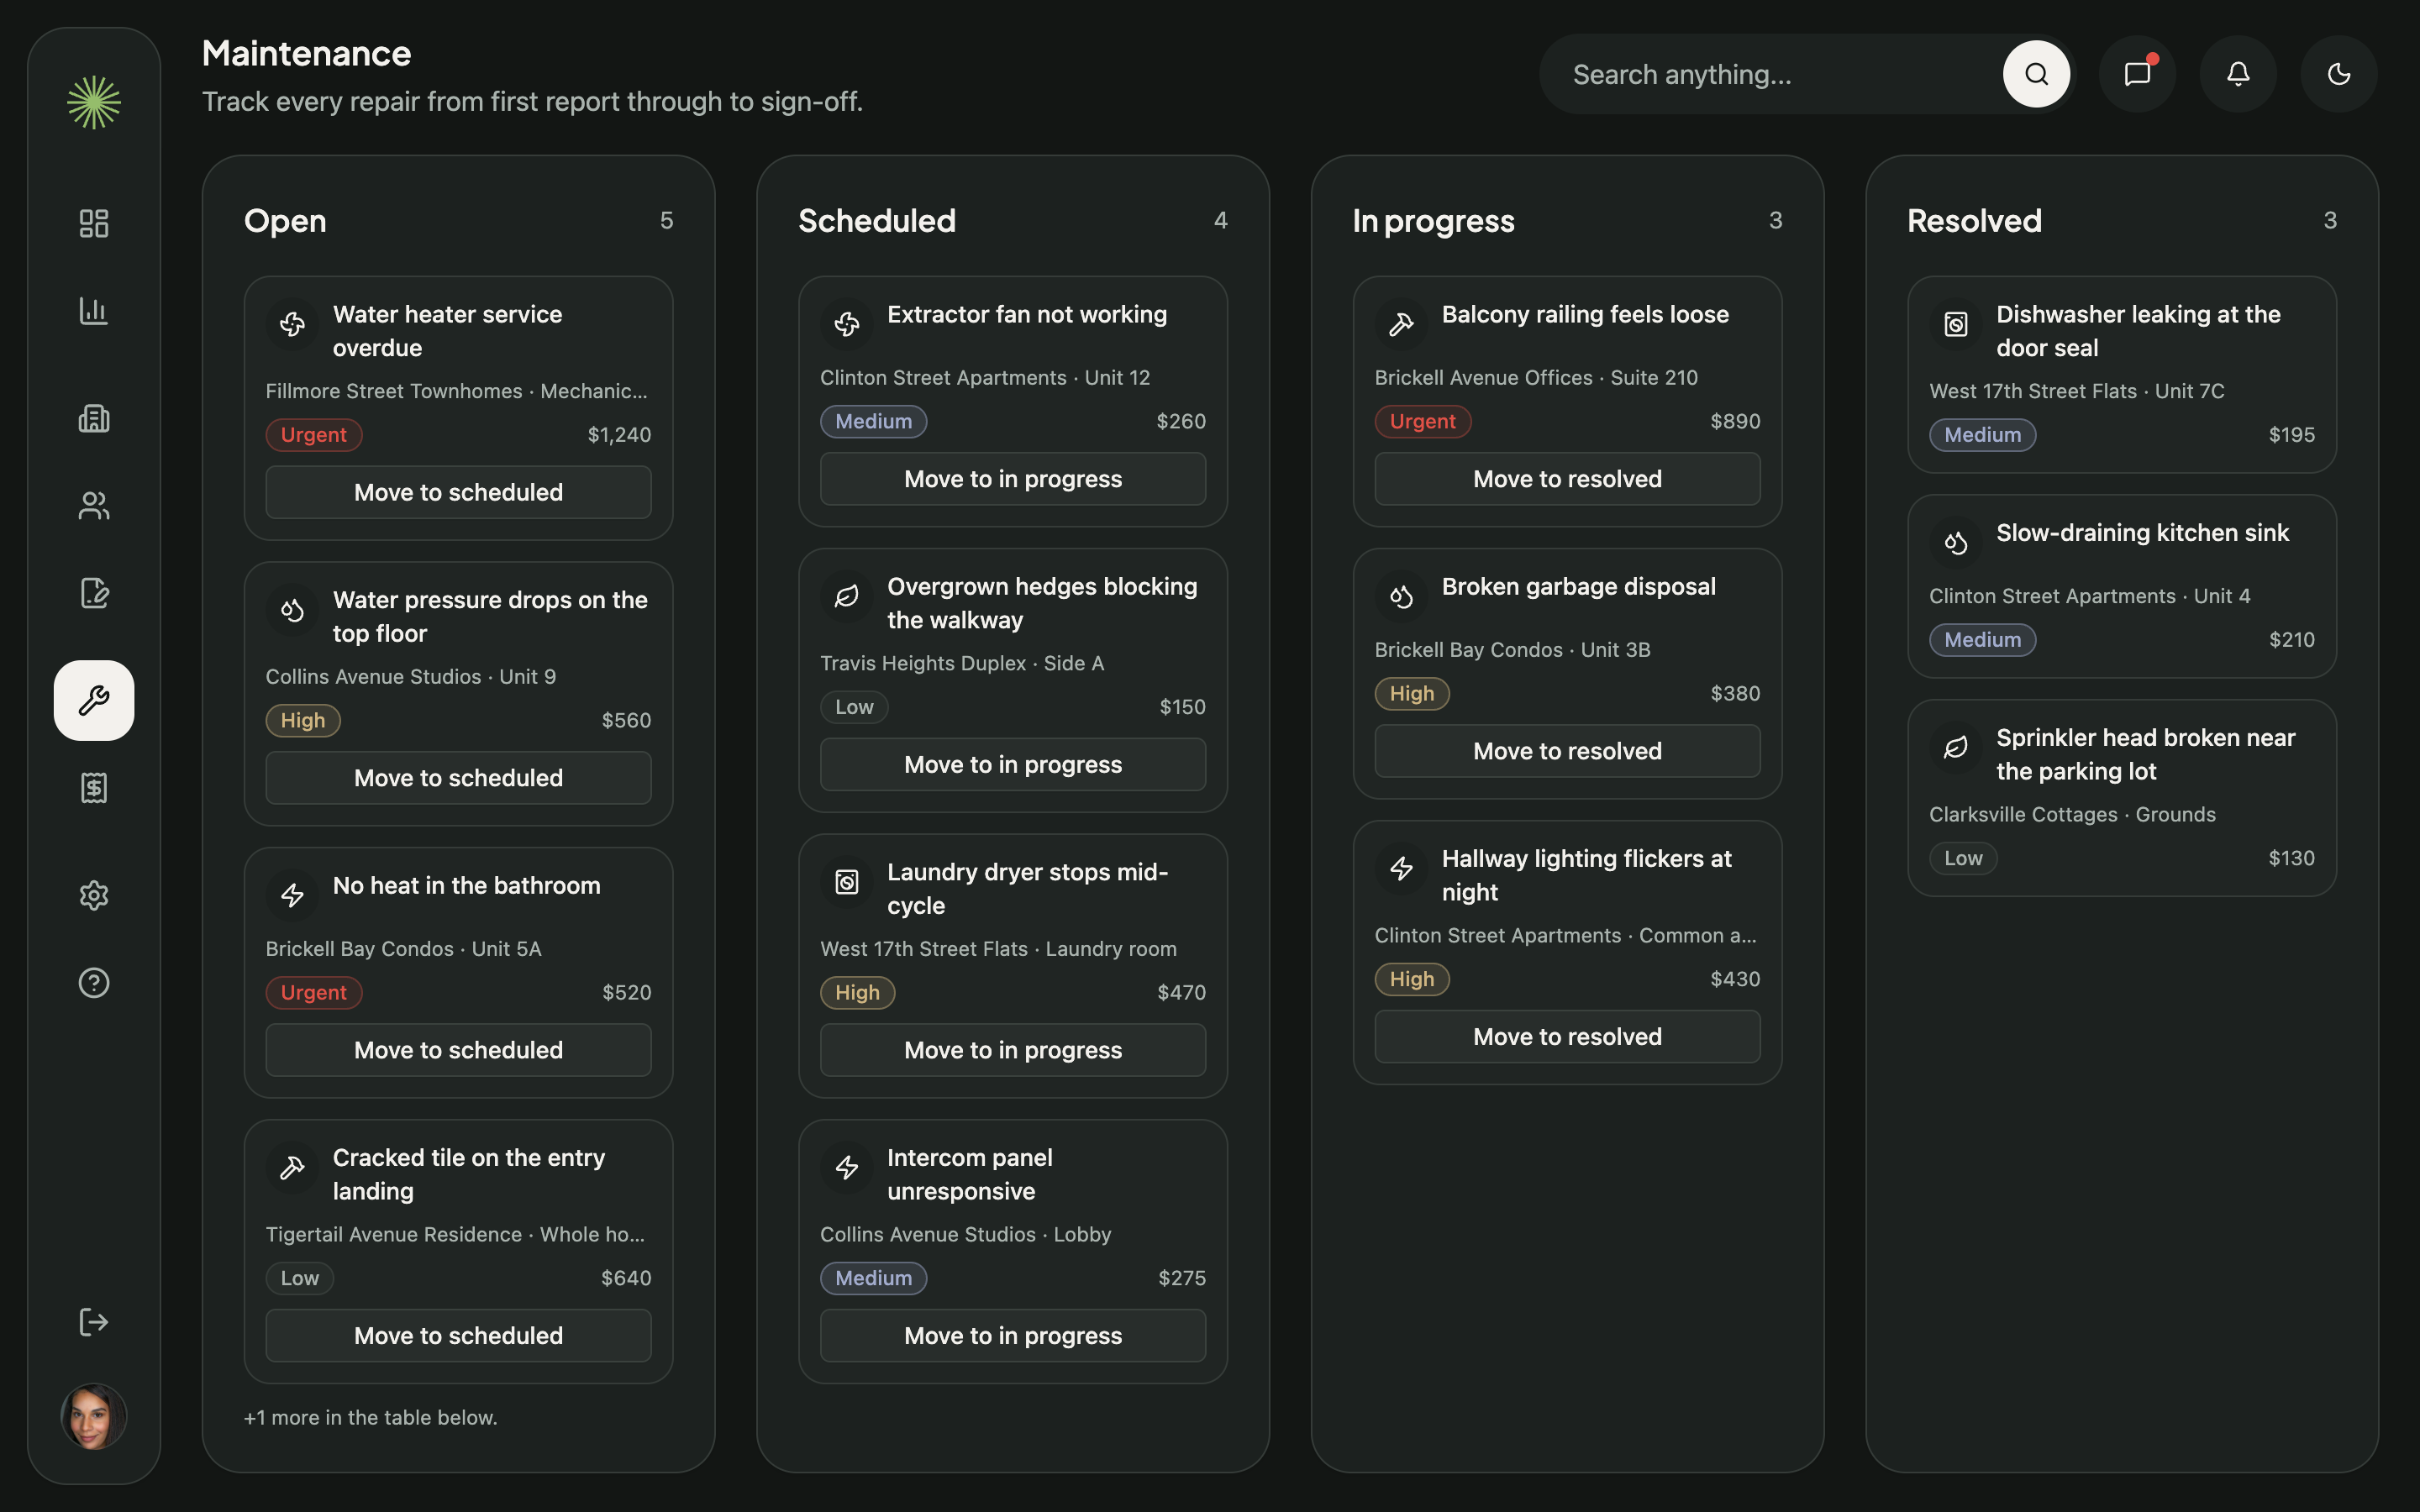Click the High badge on Water pressure card
The image size is (2420, 1512).
coord(303,721)
